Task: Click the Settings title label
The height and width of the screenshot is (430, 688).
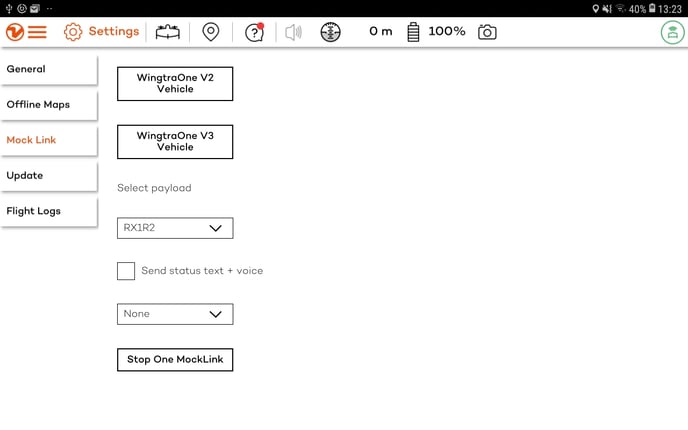Action: pos(114,31)
